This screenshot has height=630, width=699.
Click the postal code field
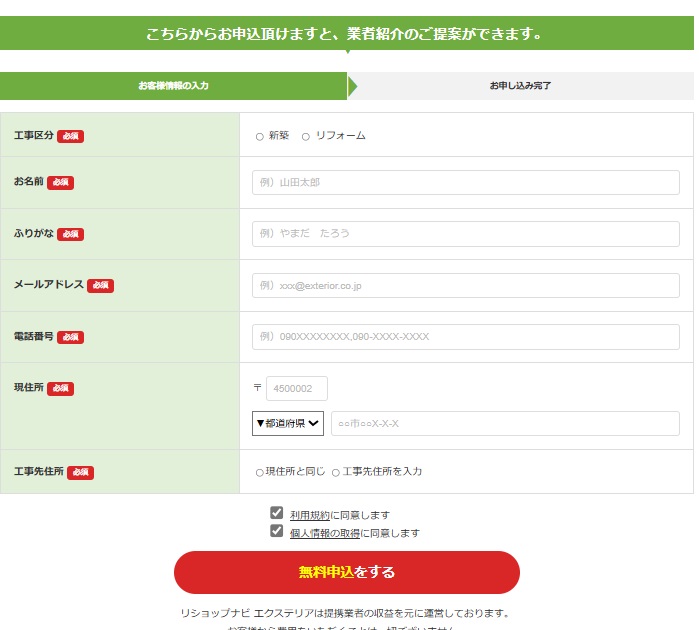(x=296, y=388)
